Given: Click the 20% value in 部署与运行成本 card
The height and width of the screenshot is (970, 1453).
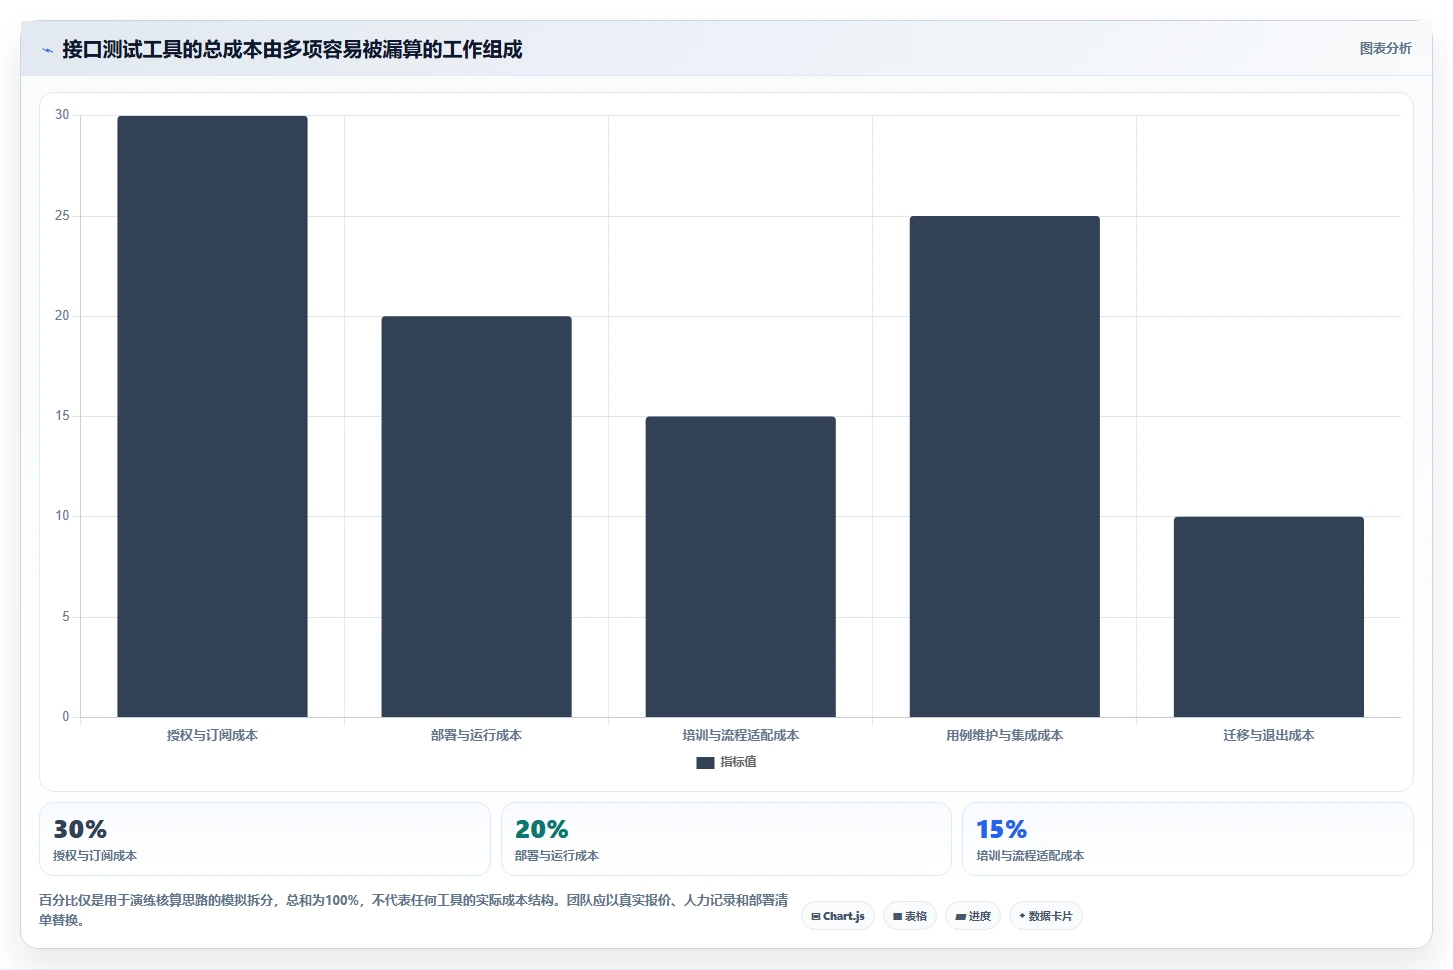Looking at the screenshot, I should coord(541,829).
